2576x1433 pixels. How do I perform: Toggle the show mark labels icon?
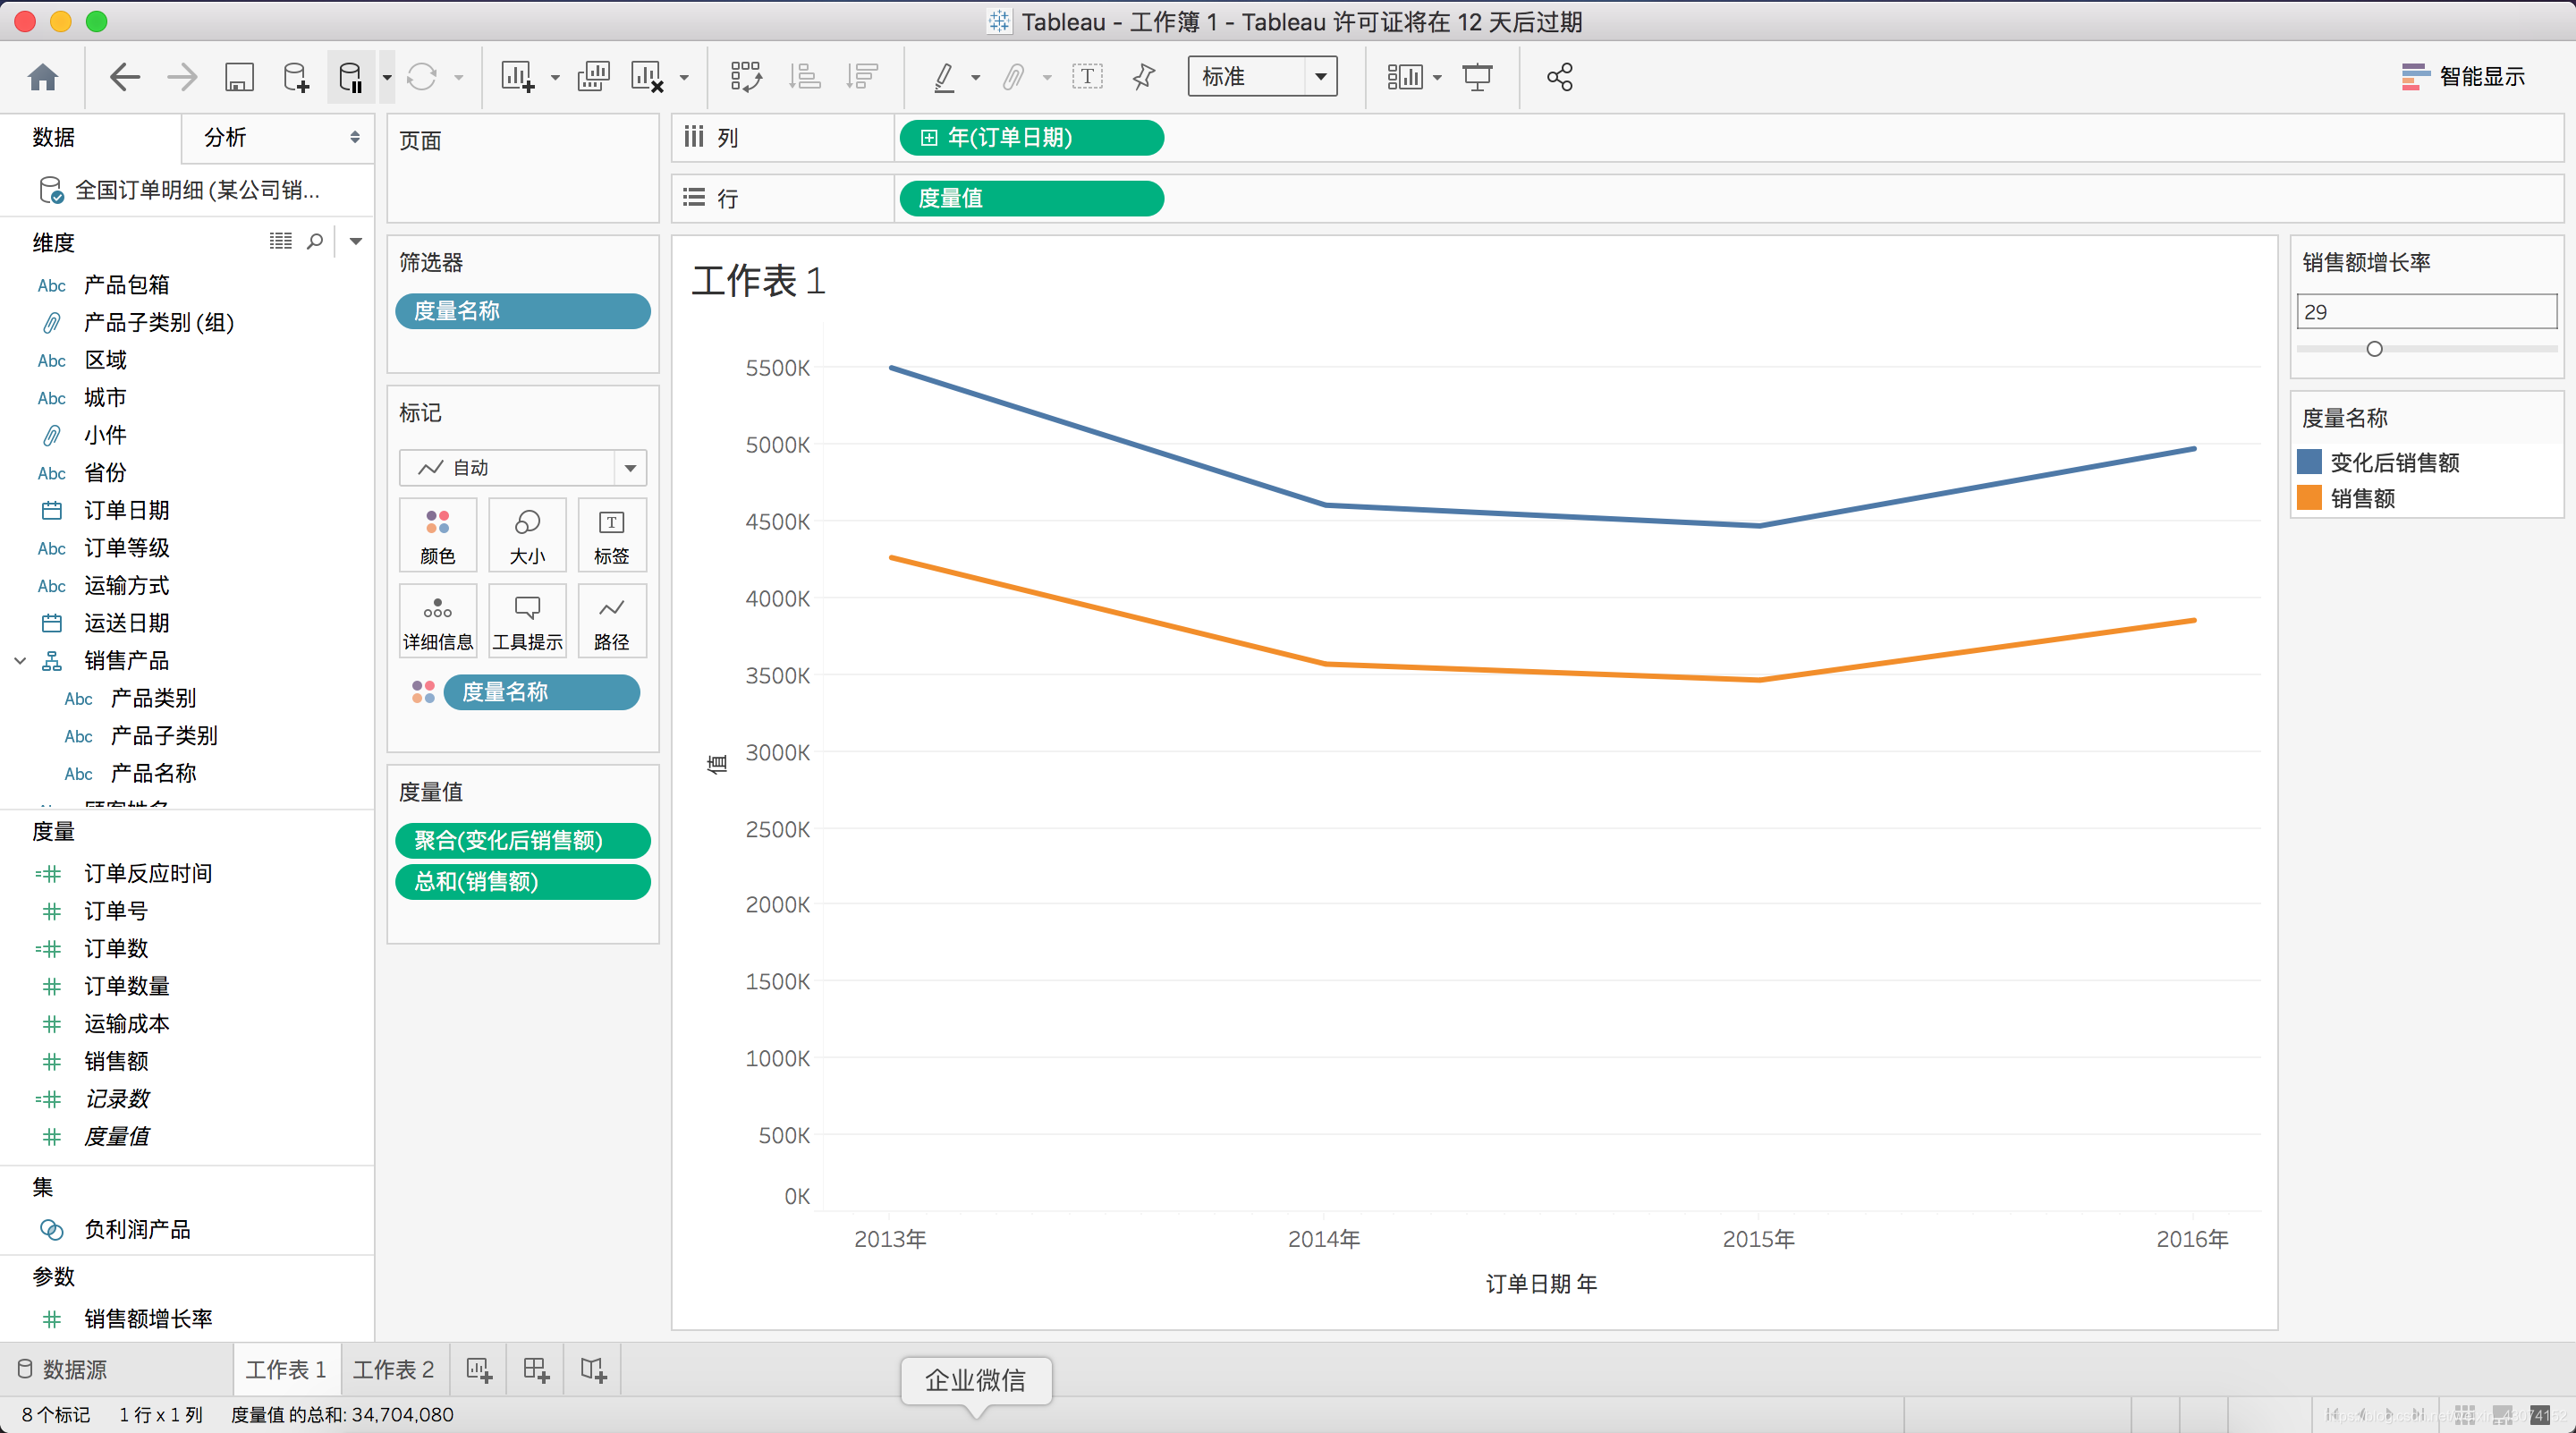(x=1087, y=77)
